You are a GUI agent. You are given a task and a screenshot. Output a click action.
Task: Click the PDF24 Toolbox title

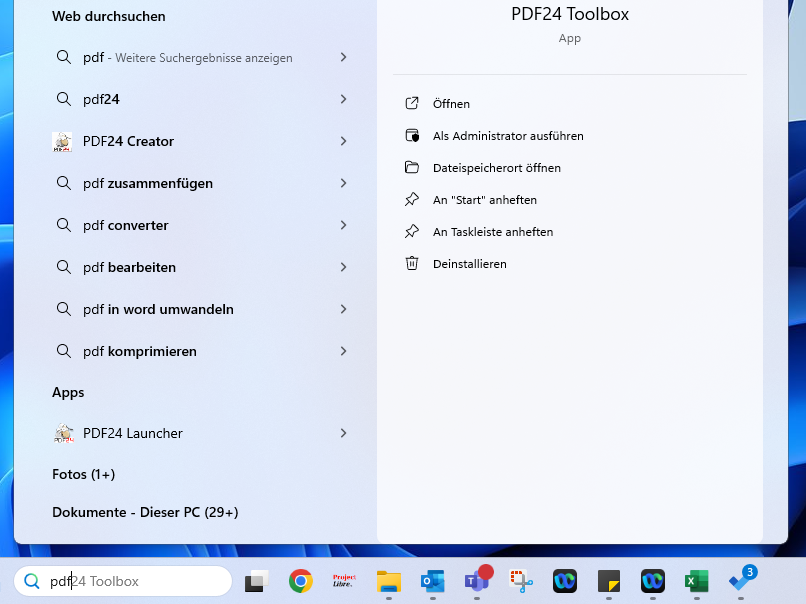coord(570,14)
